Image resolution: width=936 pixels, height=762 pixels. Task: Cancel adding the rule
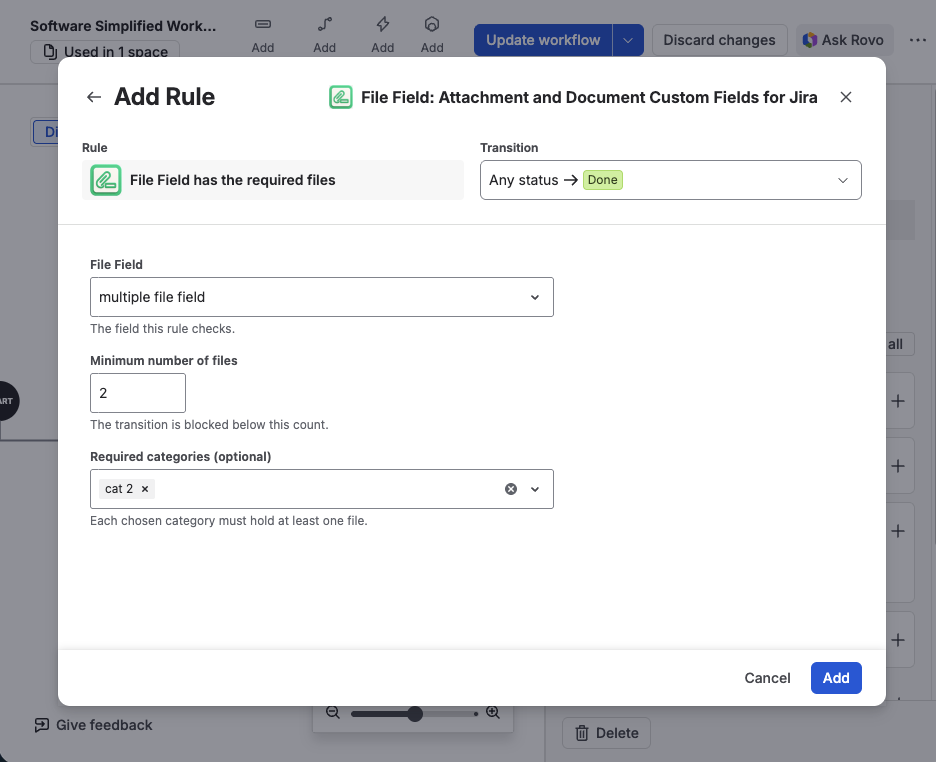pos(767,678)
